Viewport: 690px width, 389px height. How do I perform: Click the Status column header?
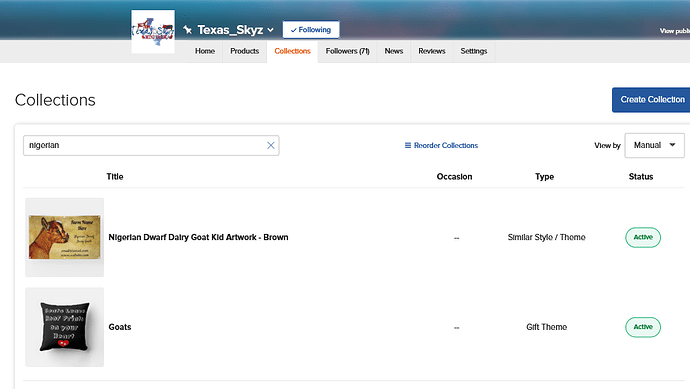[641, 176]
